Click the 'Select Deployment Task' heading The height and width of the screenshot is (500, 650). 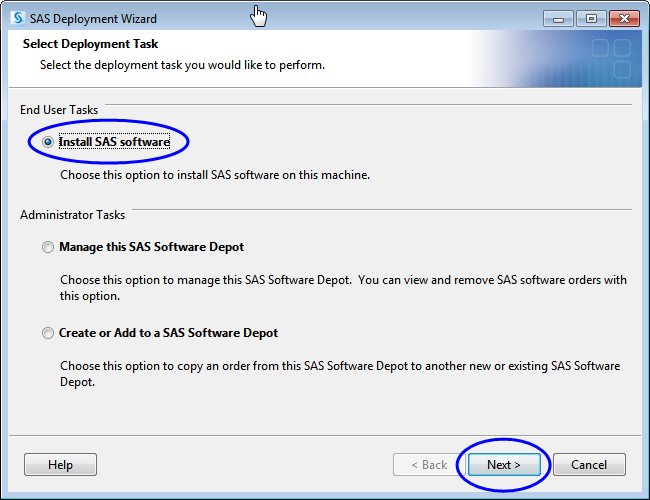click(90, 44)
